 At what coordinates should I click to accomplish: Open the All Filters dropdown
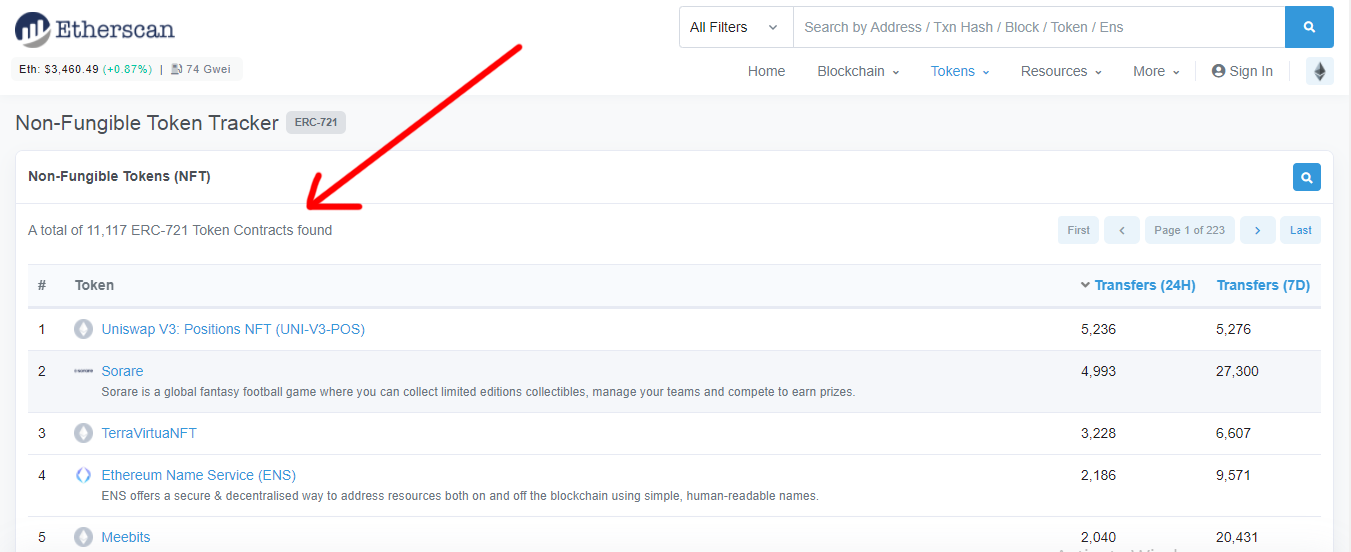point(736,27)
